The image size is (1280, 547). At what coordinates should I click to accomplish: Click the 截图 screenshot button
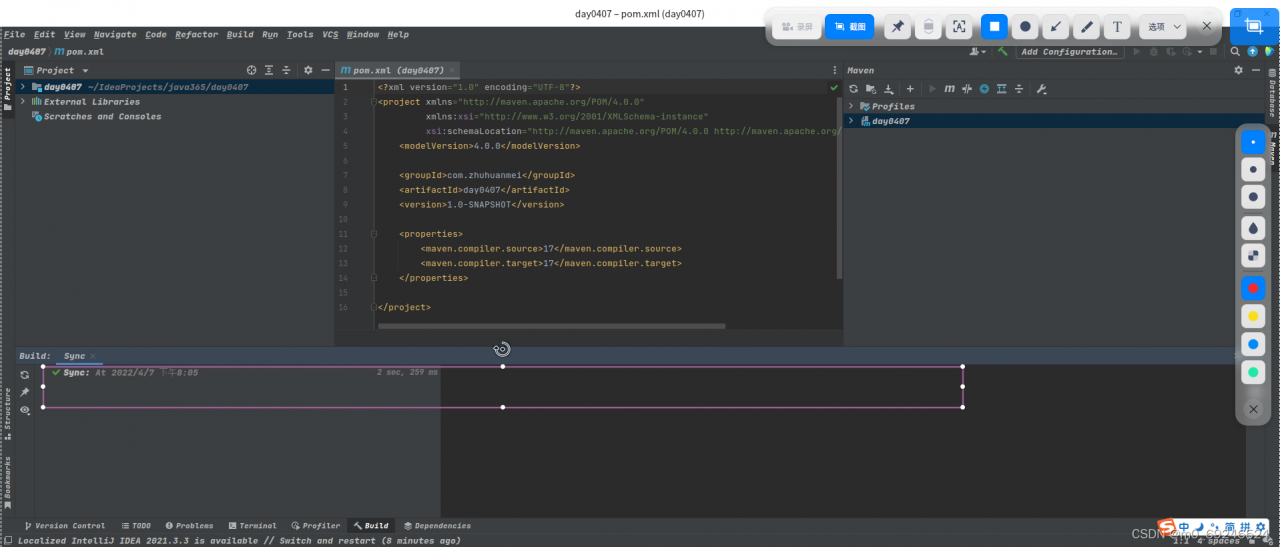pyautogui.click(x=849, y=27)
